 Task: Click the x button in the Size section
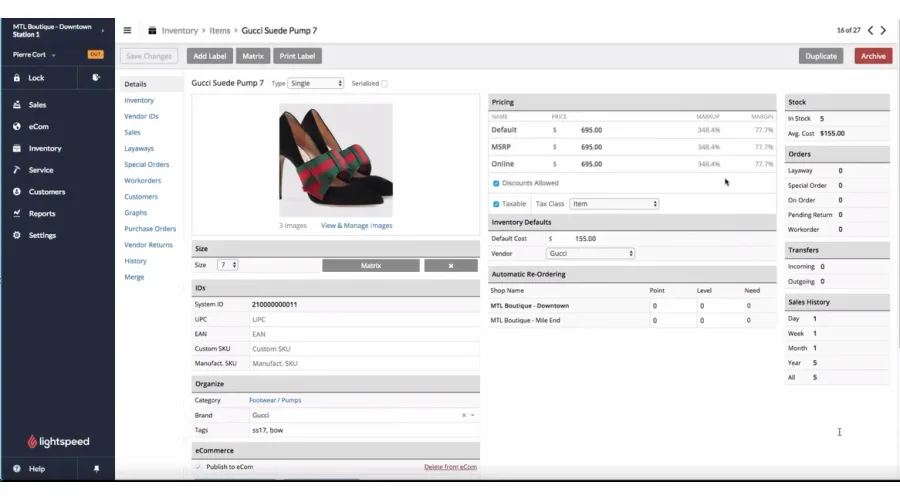point(451,265)
